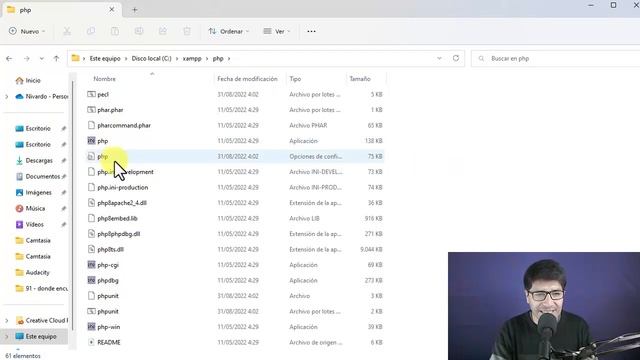Refresh the folder view
Screen dimensions: 640x360
(456, 58)
